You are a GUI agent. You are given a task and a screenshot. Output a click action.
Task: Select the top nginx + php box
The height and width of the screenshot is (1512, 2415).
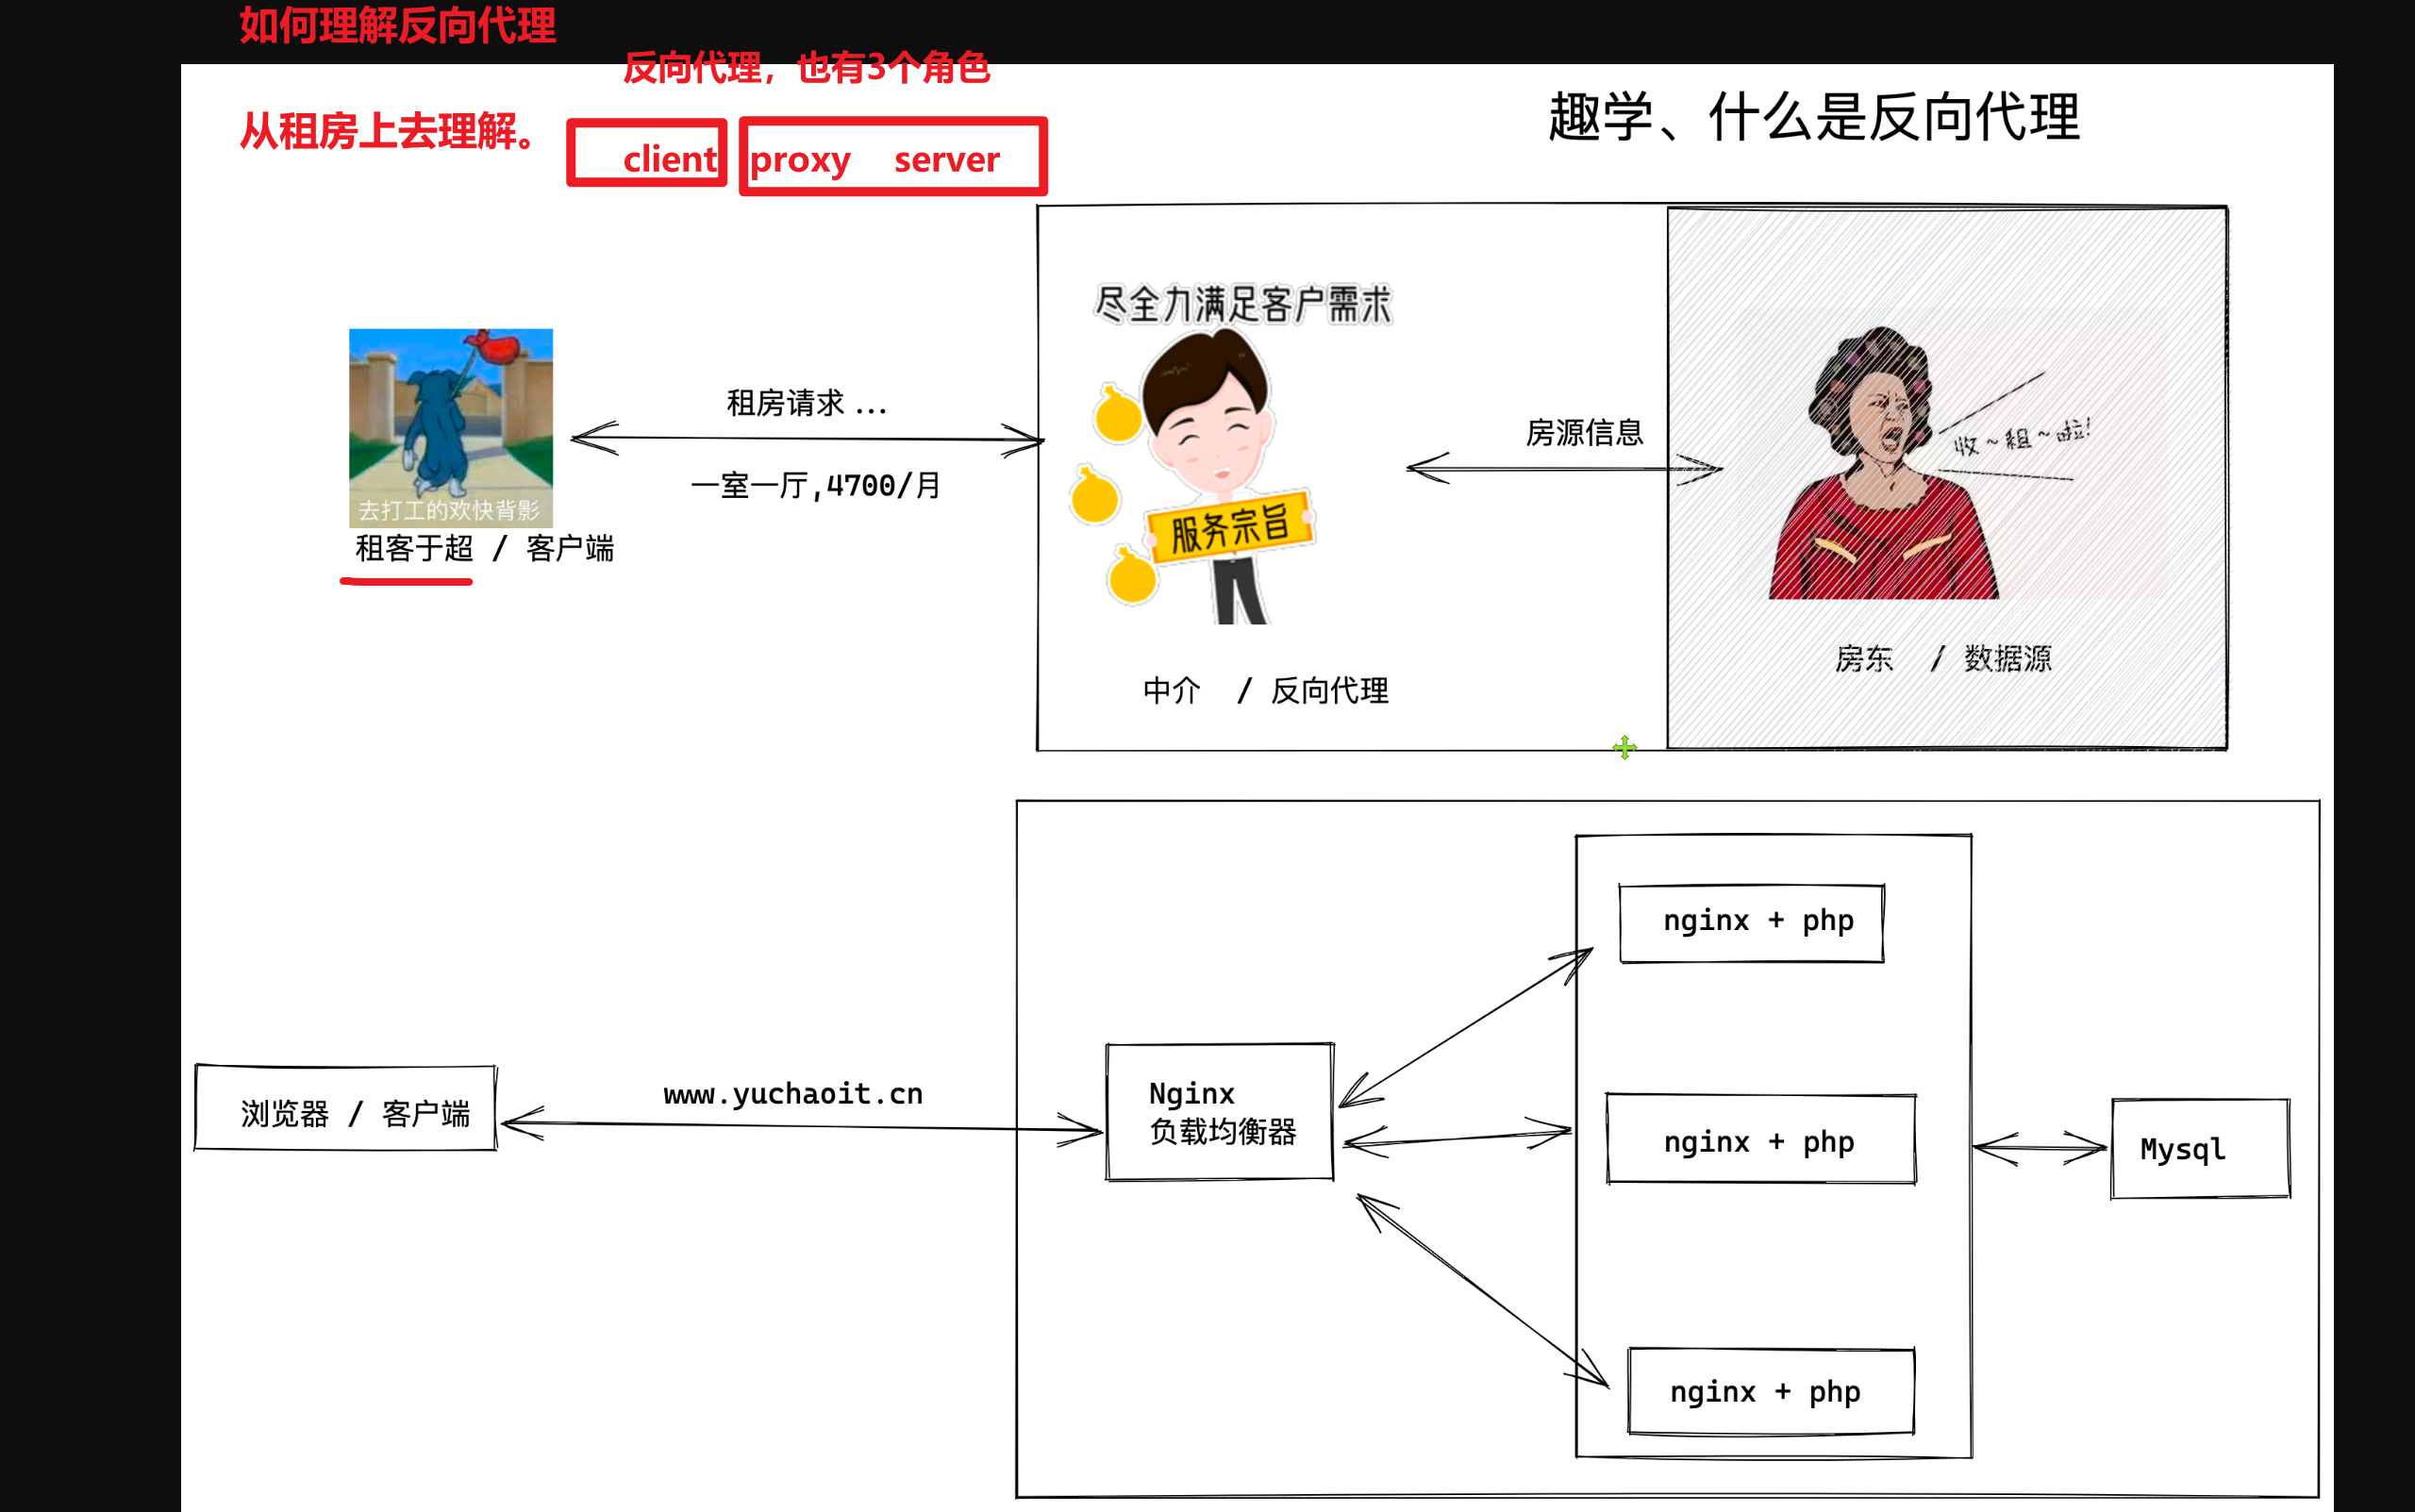click(x=1752, y=923)
